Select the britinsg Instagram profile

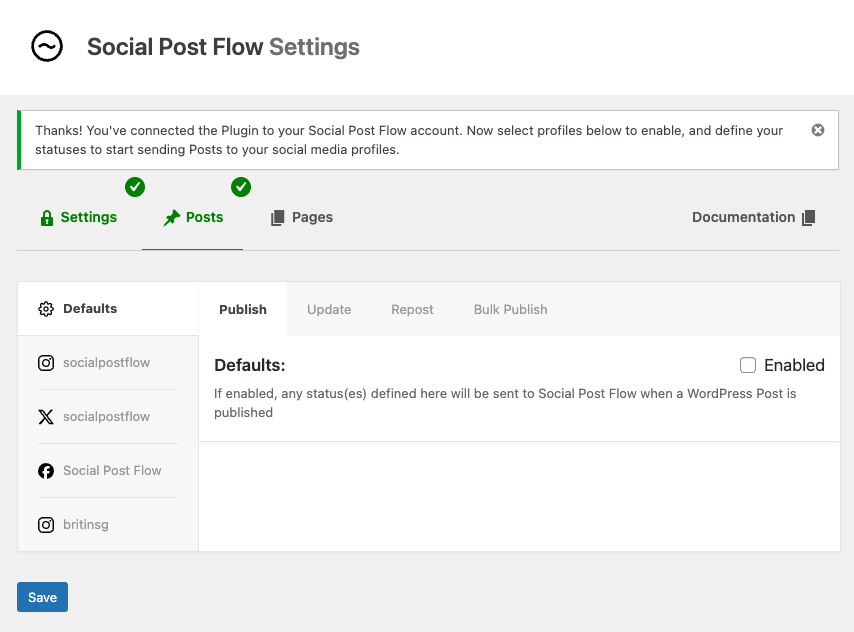pos(108,525)
